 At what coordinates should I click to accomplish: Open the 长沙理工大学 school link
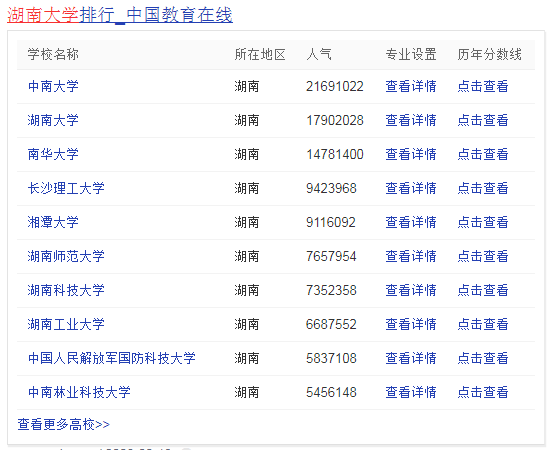[x=66, y=188]
